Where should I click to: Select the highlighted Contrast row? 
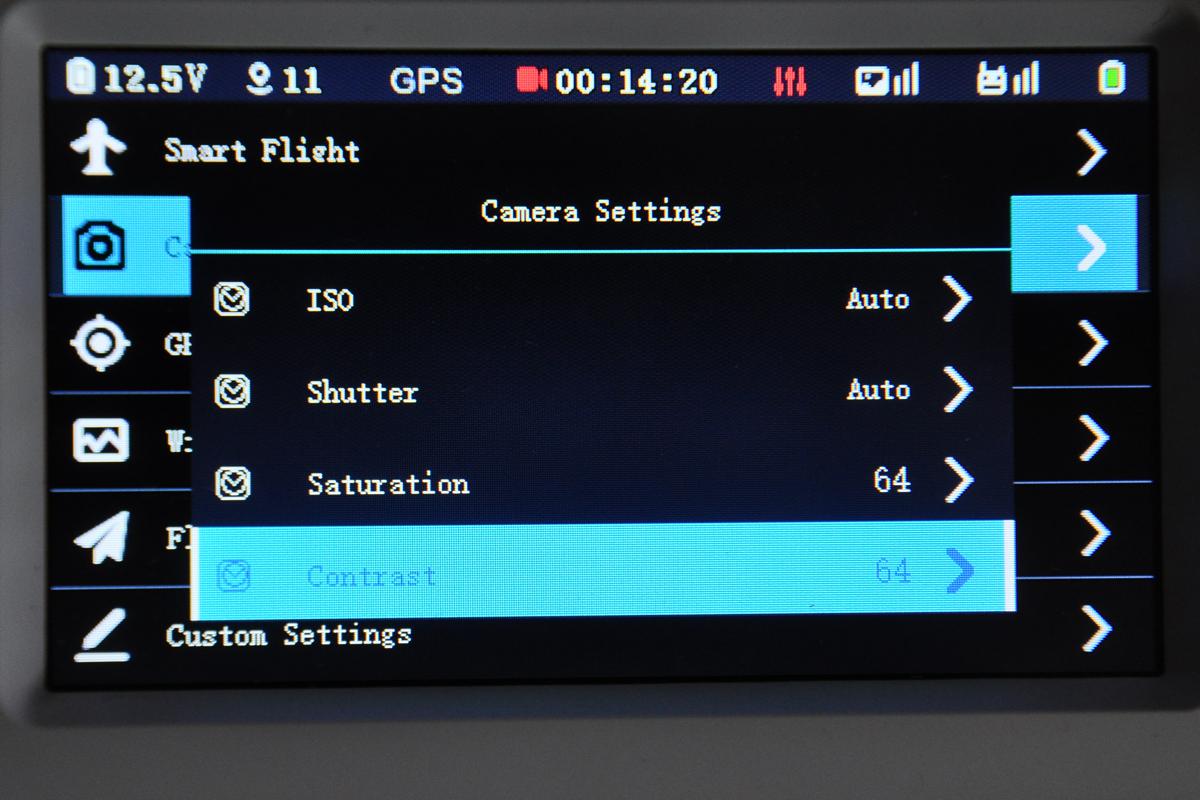point(603,570)
